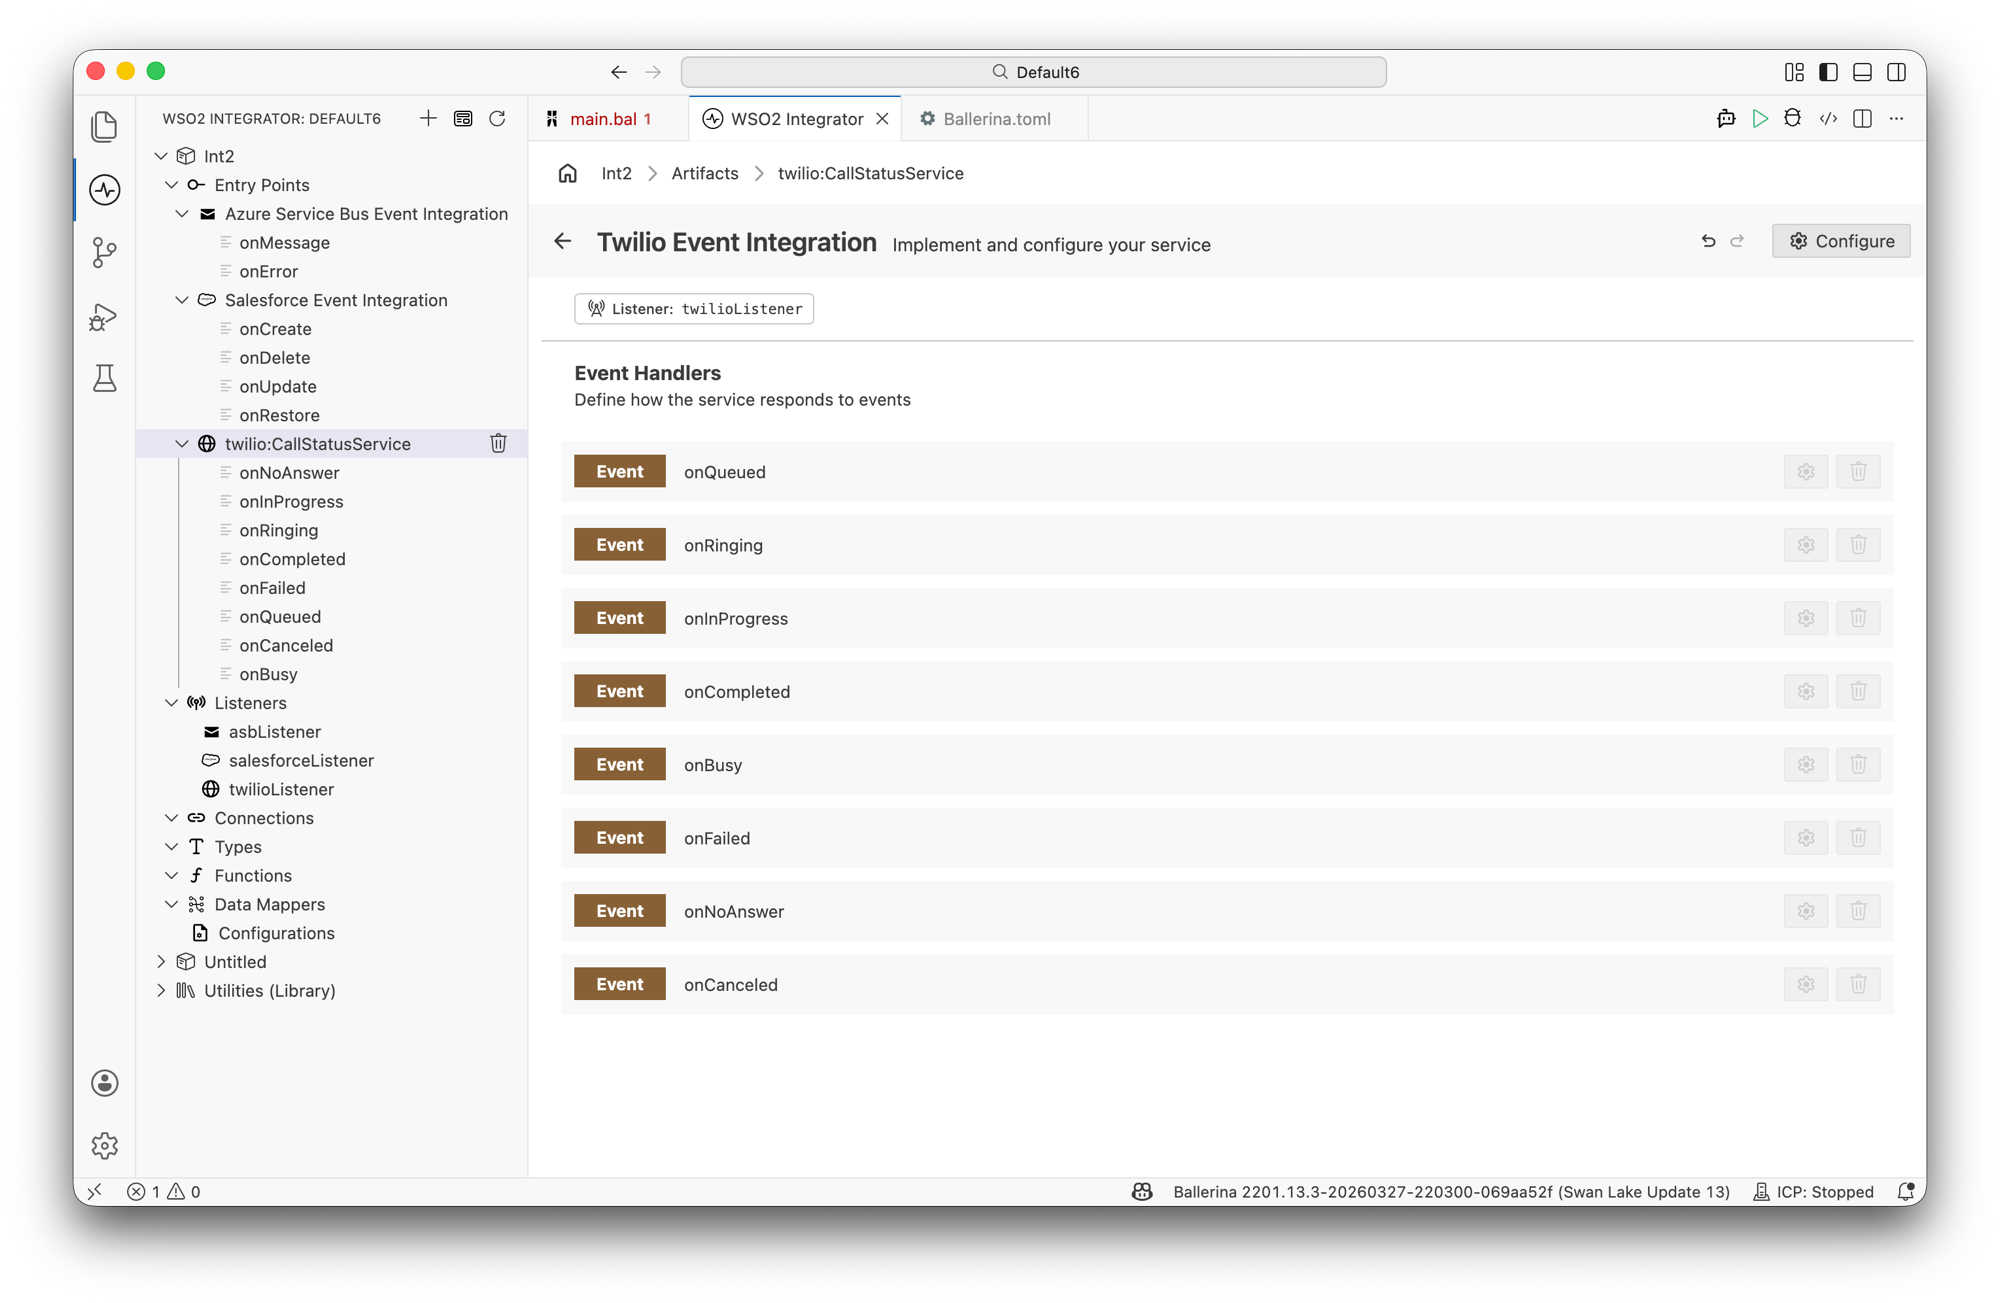Delete the onCanceled event handler

coord(1858,984)
